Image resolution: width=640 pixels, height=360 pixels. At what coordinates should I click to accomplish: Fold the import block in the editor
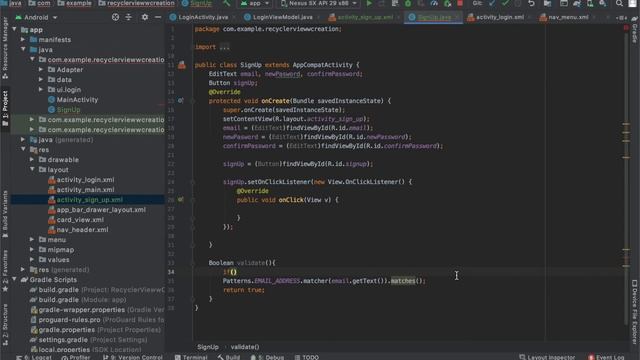[x=193, y=47]
